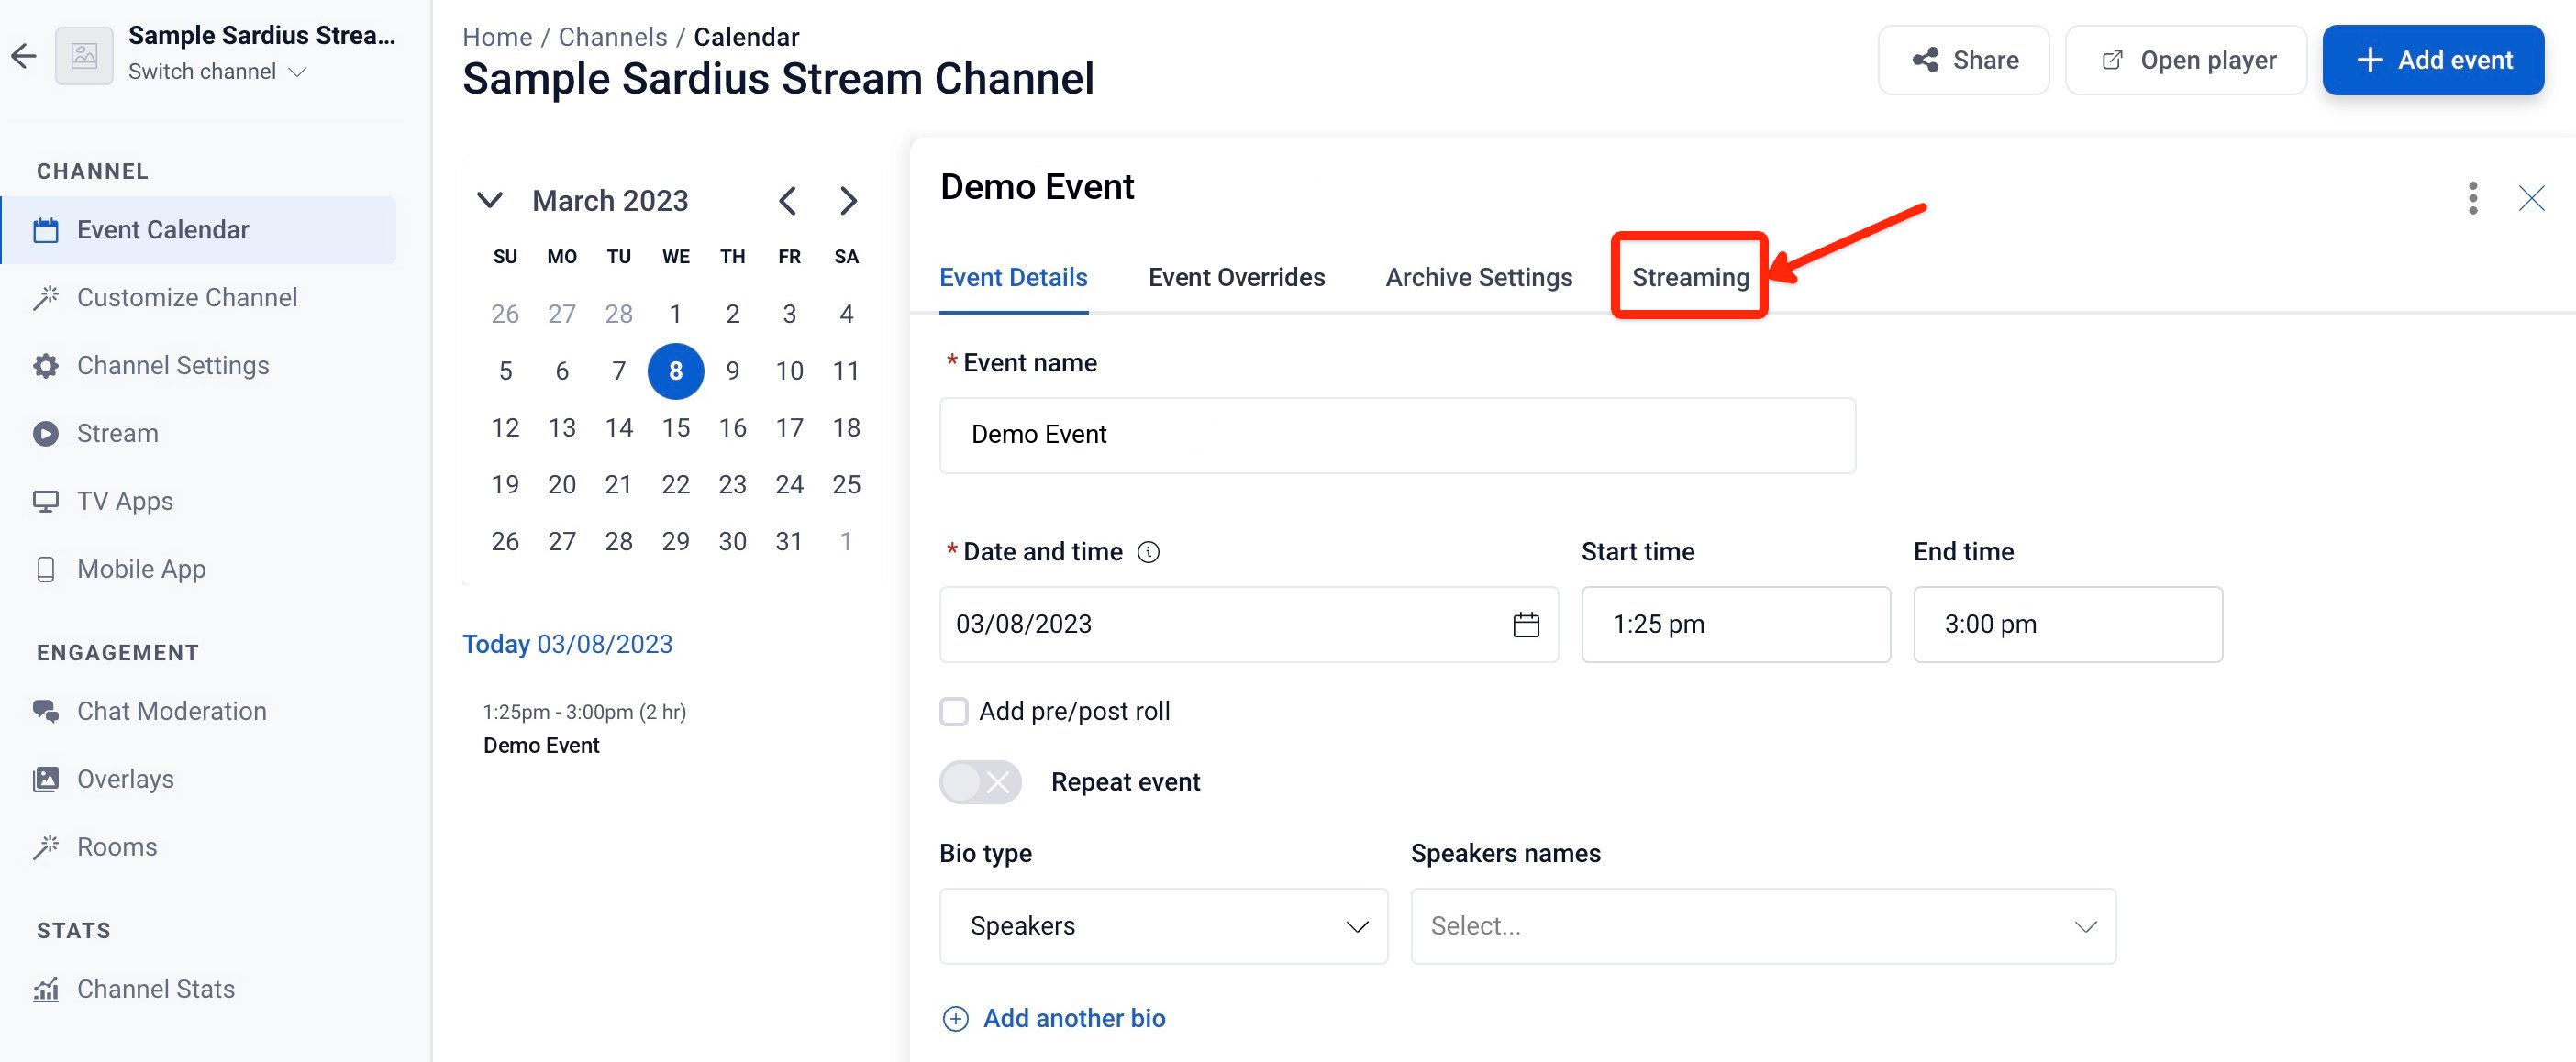Open the Speakers names dropdown
Screen dimensions: 2576x1062
[1763, 927]
